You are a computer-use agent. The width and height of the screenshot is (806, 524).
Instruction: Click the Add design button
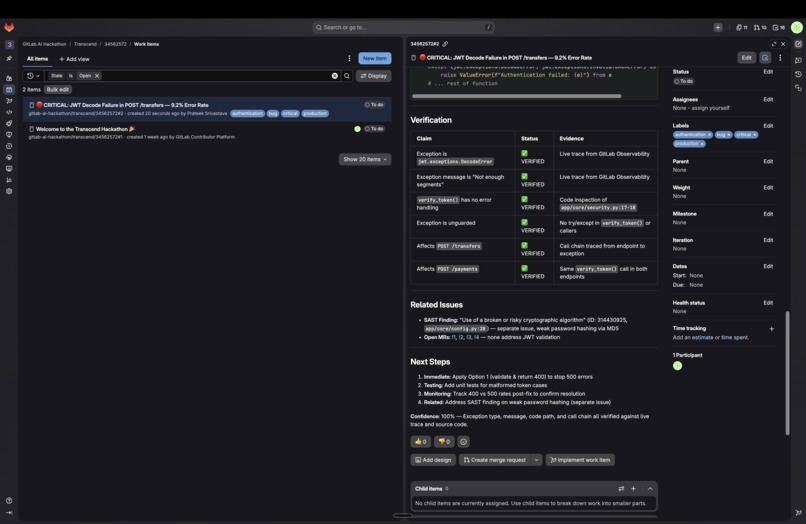pos(433,460)
